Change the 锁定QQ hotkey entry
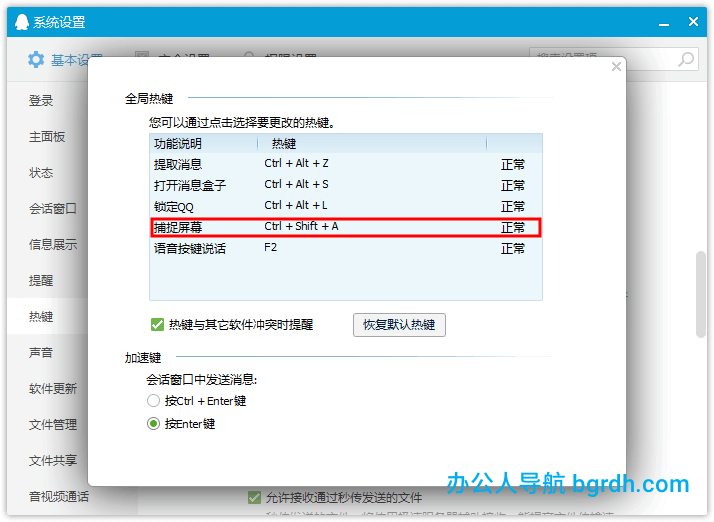Viewport: 714px width, 522px height. click(x=345, y=206)
